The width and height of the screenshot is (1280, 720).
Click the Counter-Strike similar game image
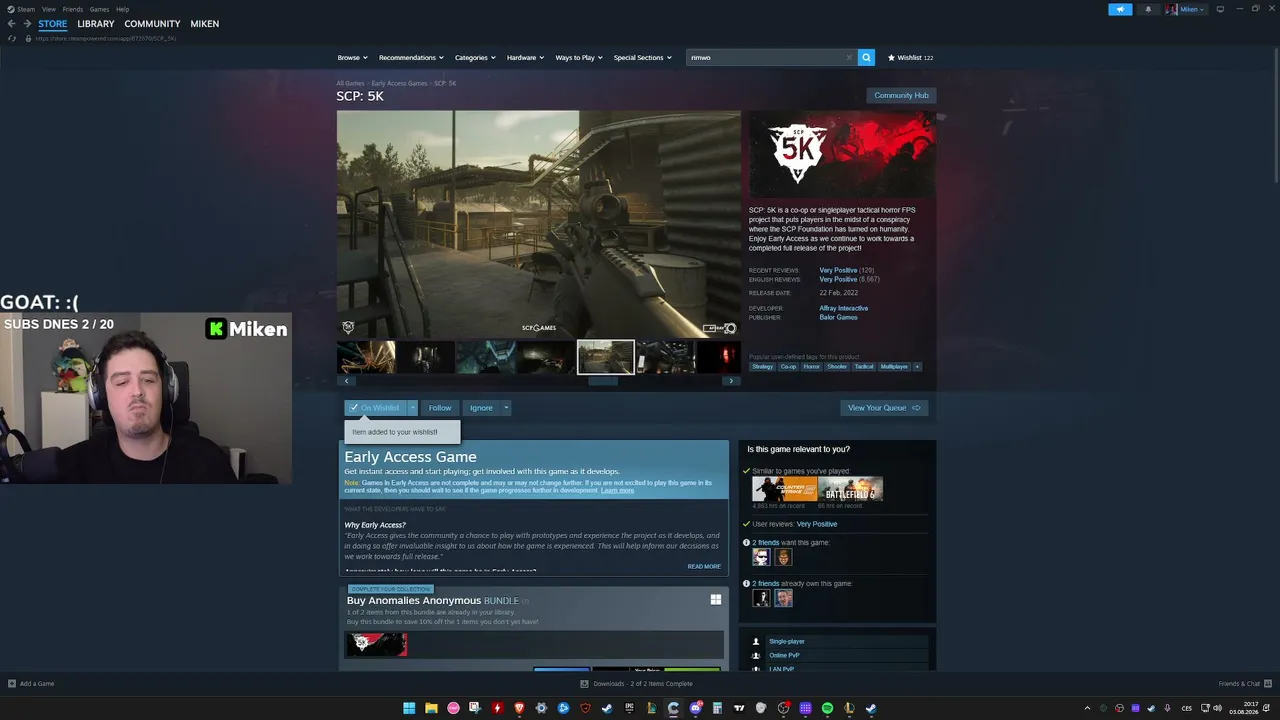click(784, 489)
